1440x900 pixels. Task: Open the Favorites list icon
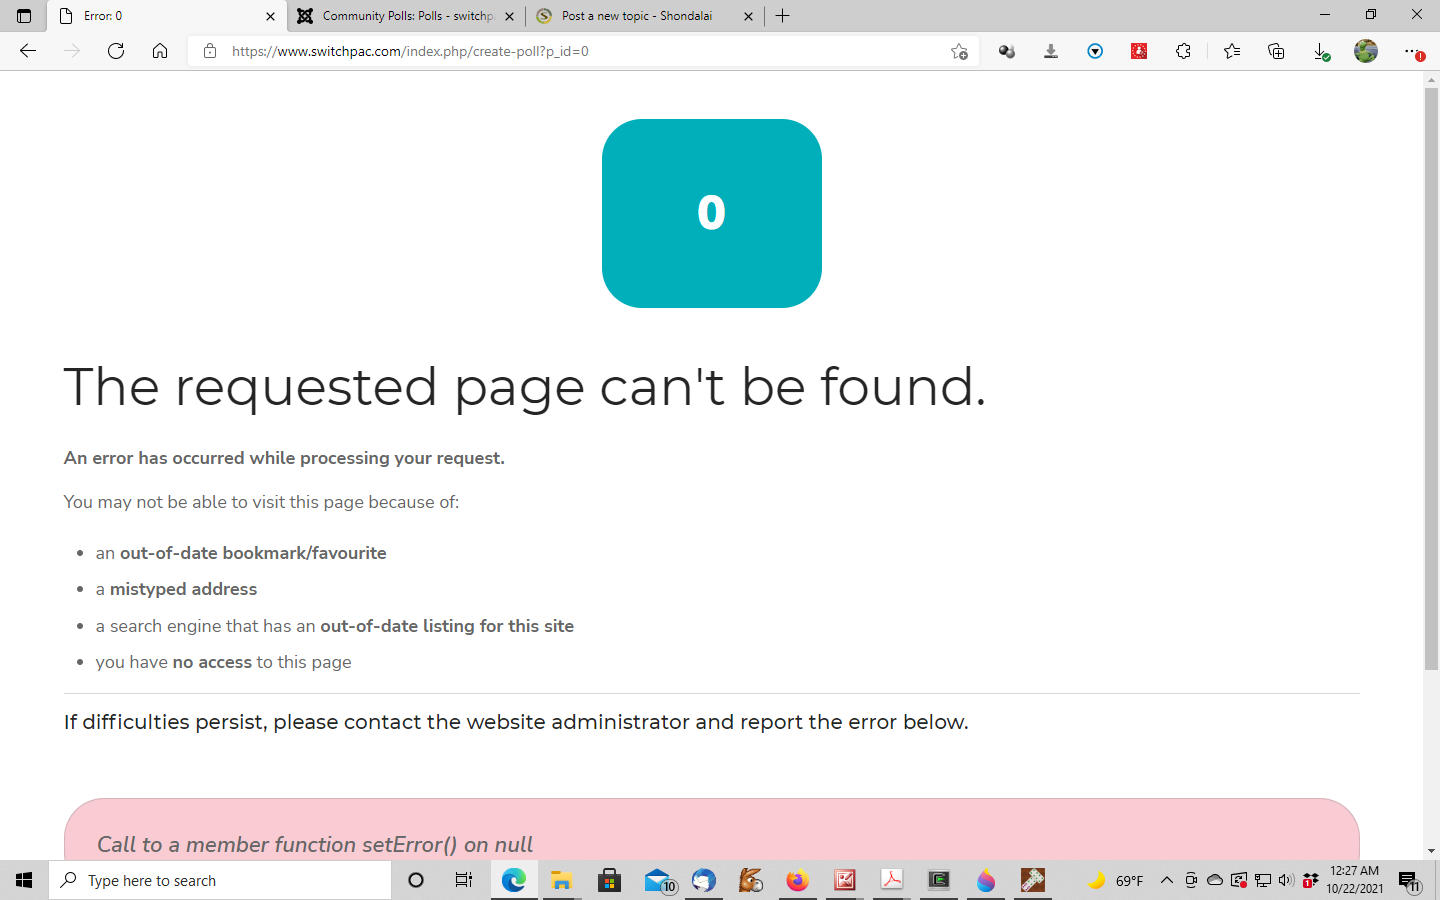coord(1231,51)
